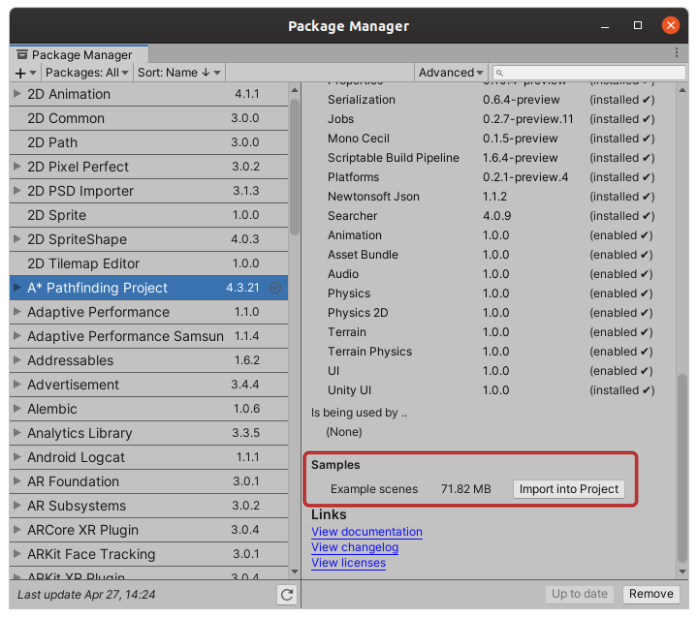Click in the package search field
The width and height of the screenshot is (698, 618).
point(588,73)
